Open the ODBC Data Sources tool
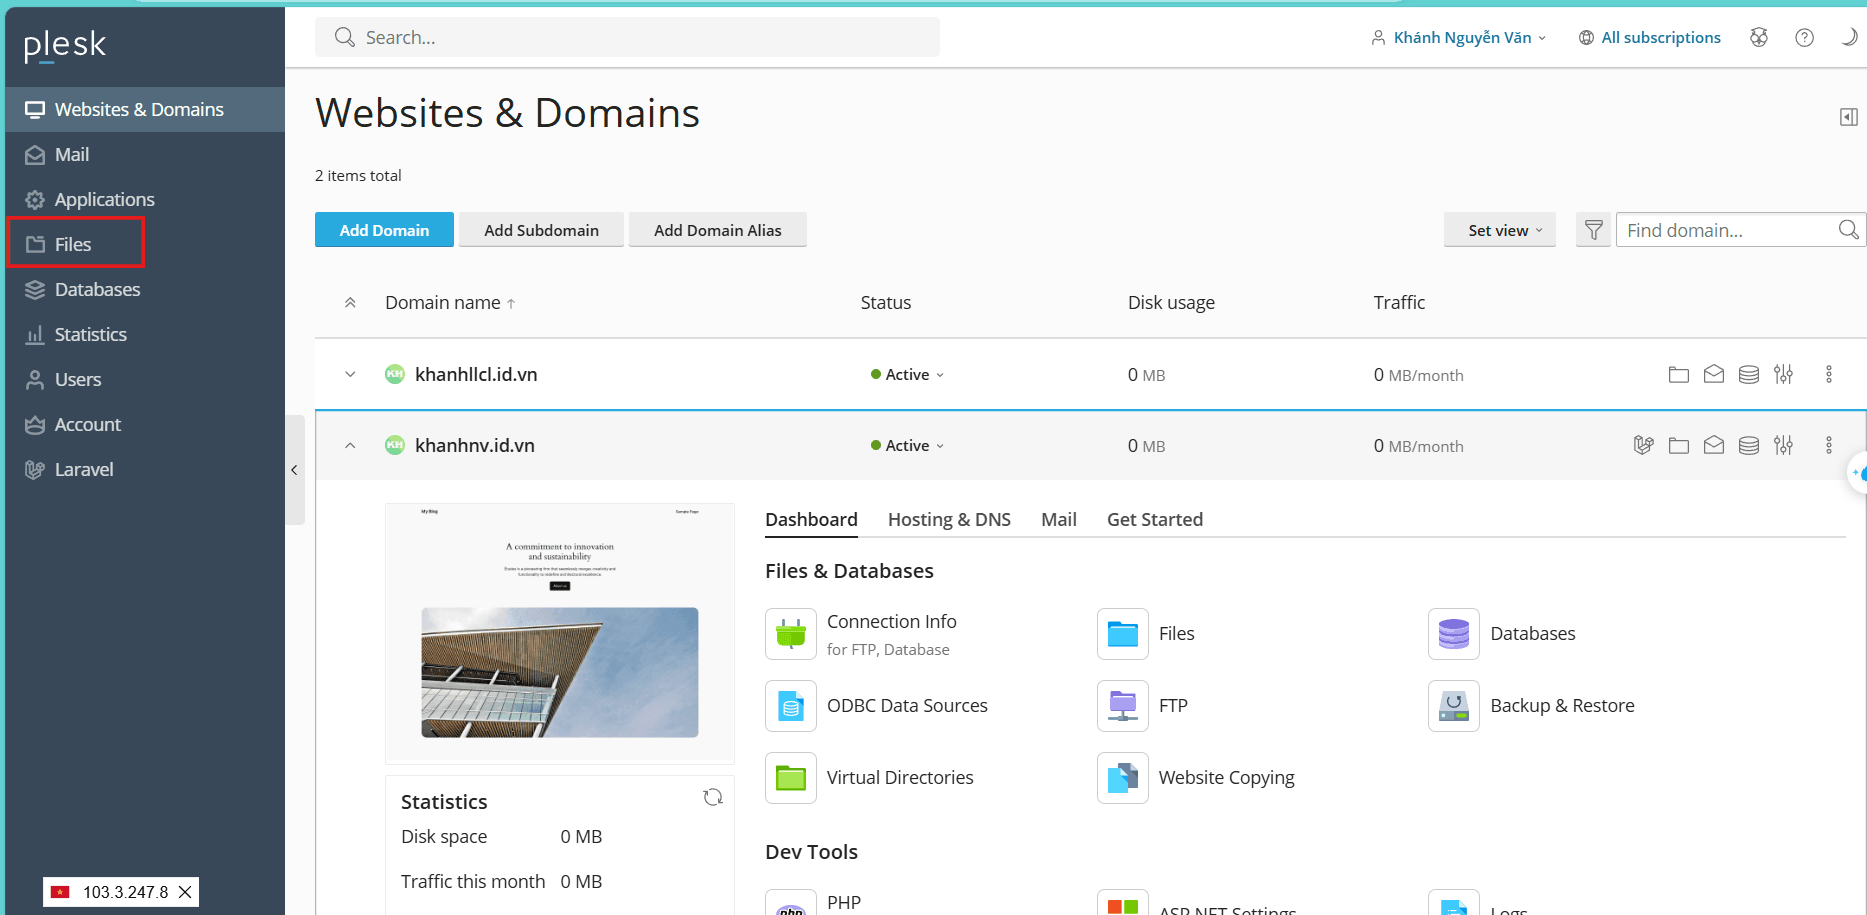The height and width of the screenshot is (915, 1867). tap(907, 705)
